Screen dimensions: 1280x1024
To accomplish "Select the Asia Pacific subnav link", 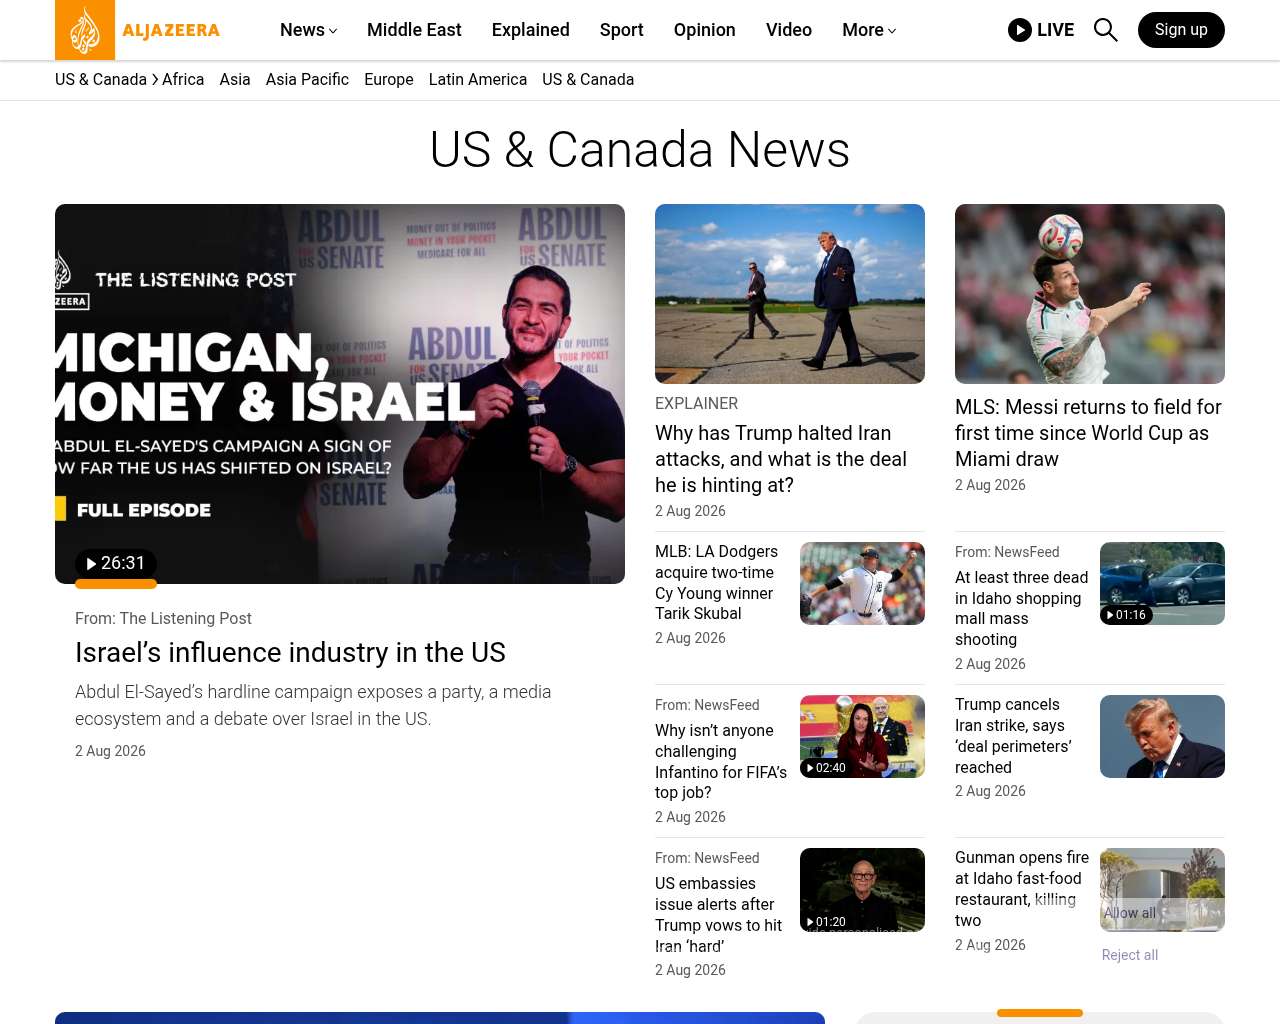I will point(307,79).
